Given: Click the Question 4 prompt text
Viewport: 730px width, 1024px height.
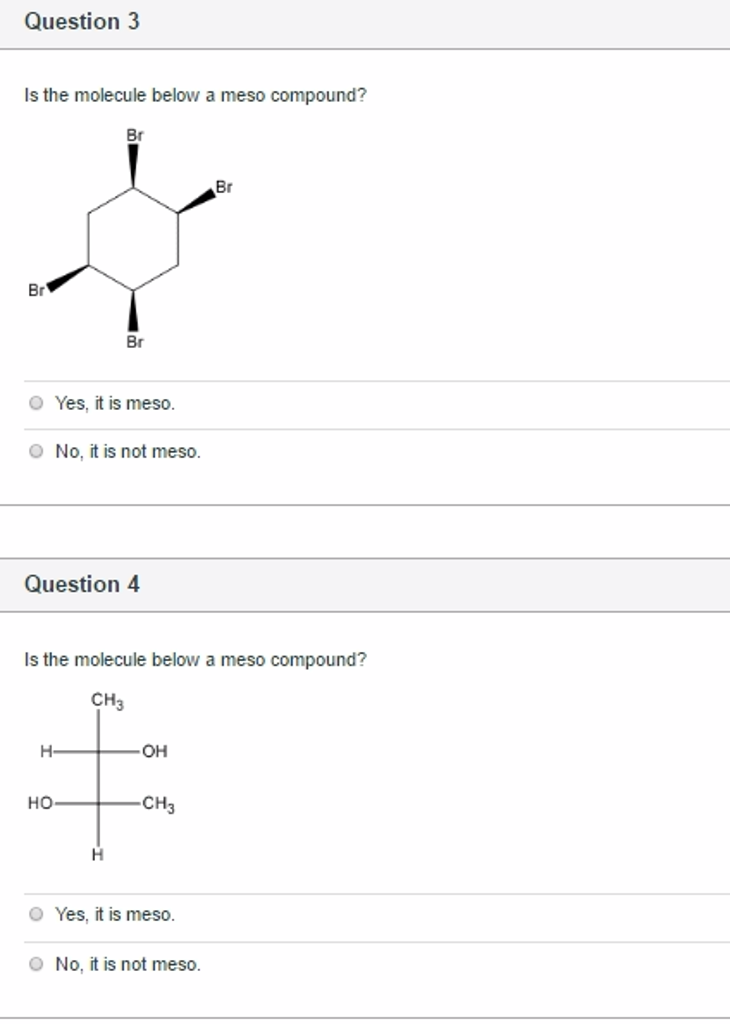Looking at the screenshot, I should click(x=195, y=660).
